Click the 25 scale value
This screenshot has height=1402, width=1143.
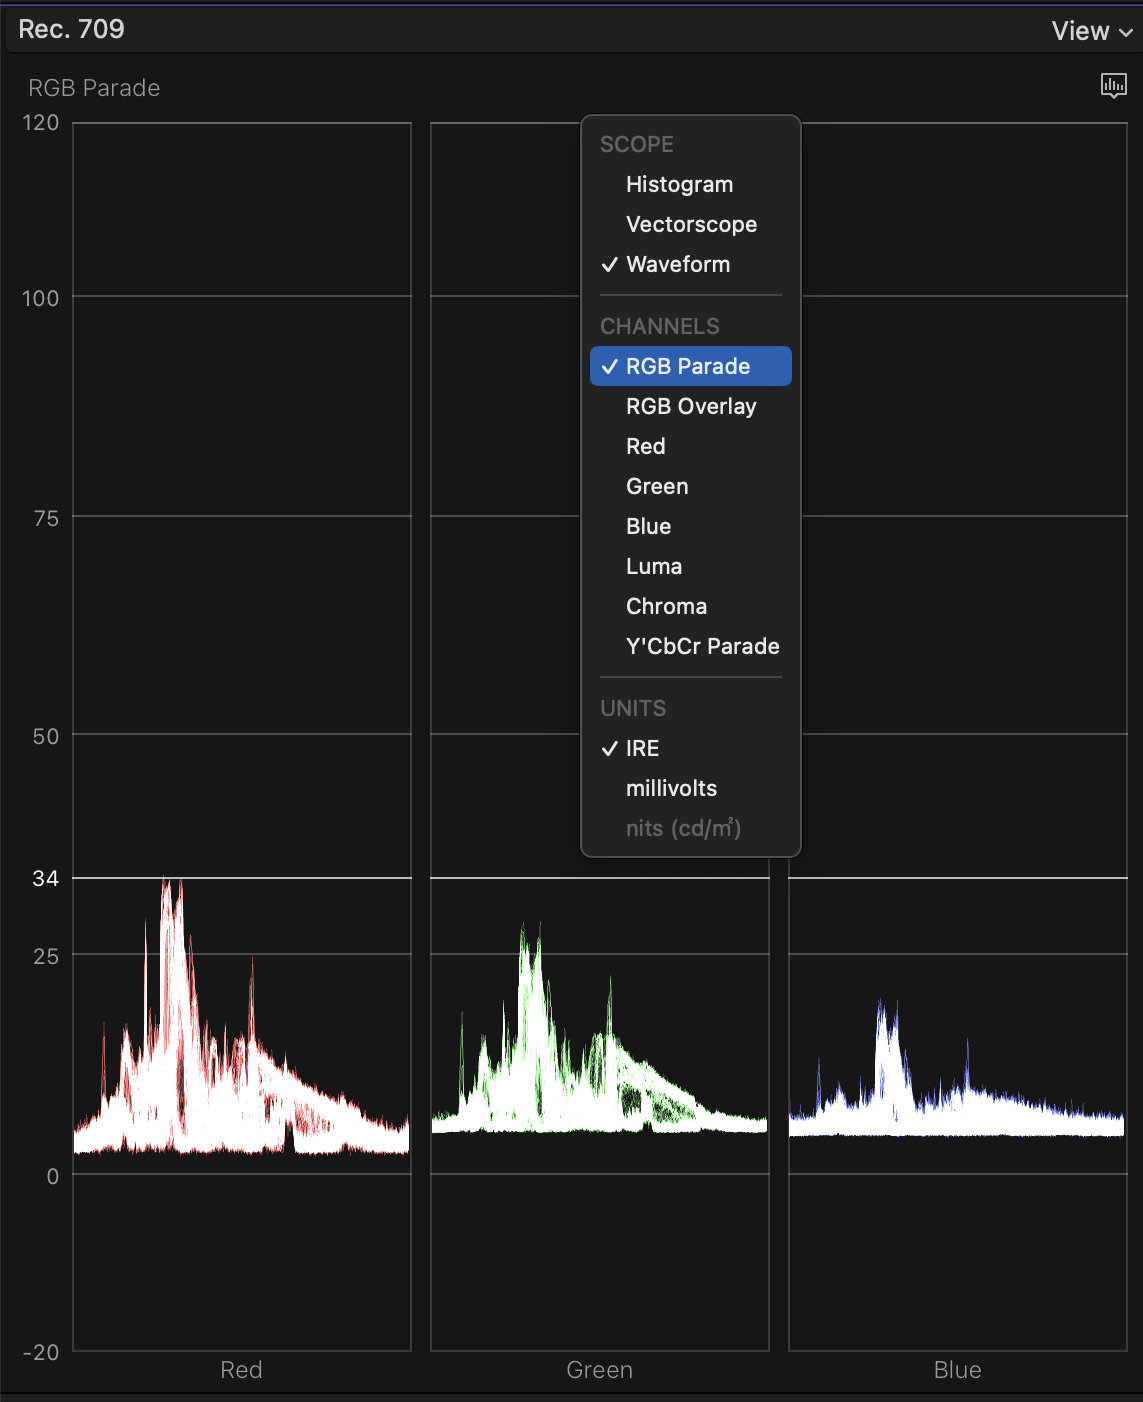pyautogui.click(x=46, y=956)
